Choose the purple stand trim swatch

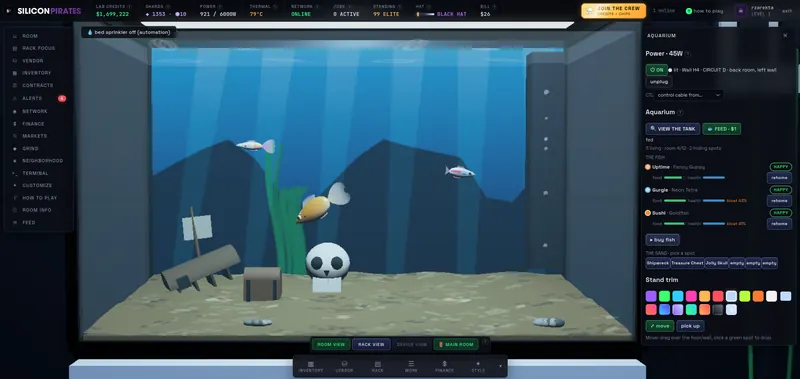[651, 296]
